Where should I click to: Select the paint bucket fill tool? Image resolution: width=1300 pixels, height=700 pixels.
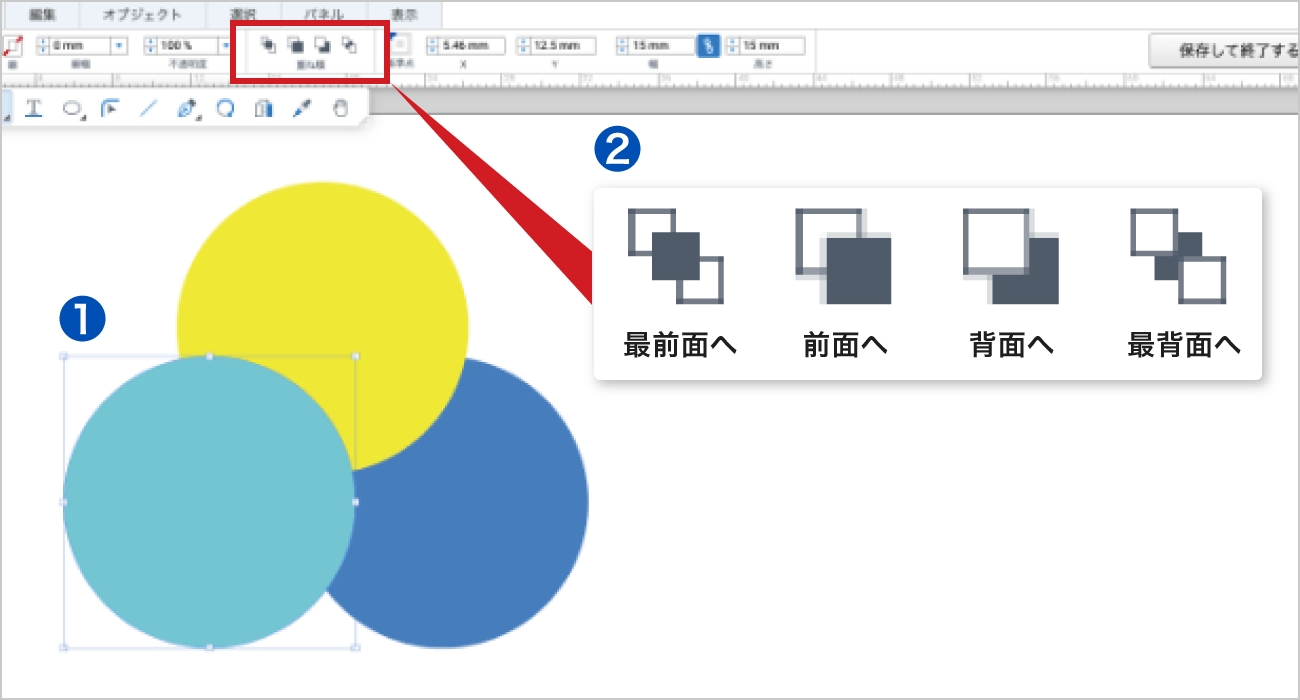[263, 109]
